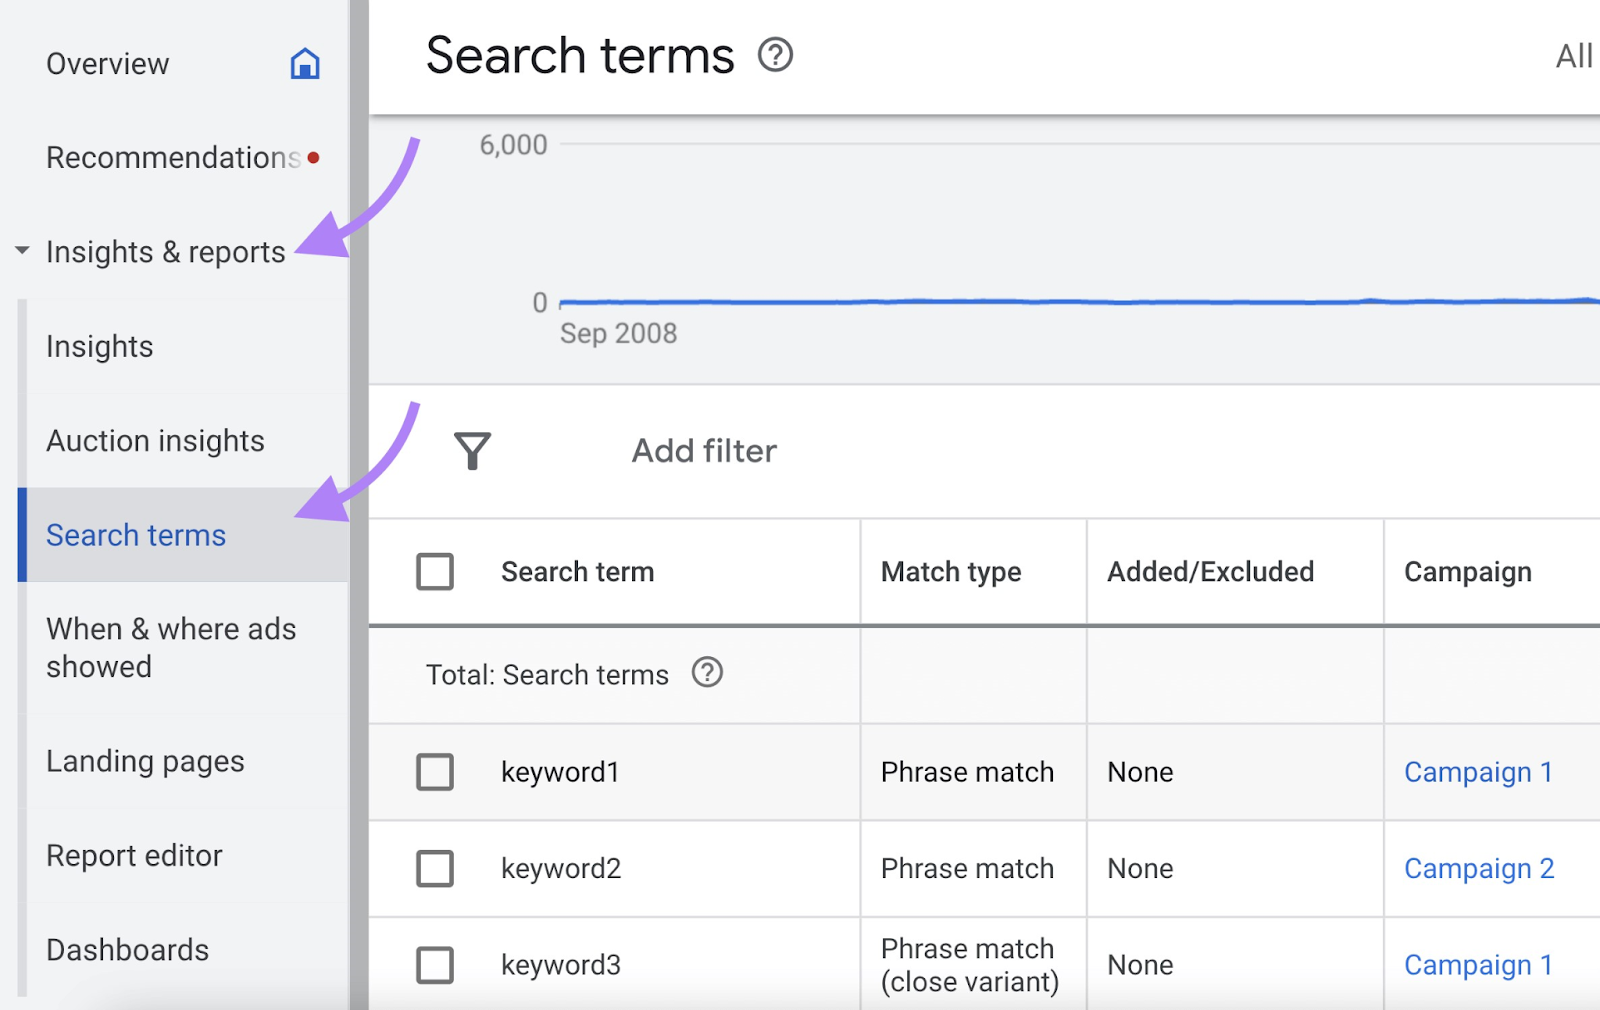Open the Auction insights page
Screen dimensions: 1600x1010
[155, 441]
